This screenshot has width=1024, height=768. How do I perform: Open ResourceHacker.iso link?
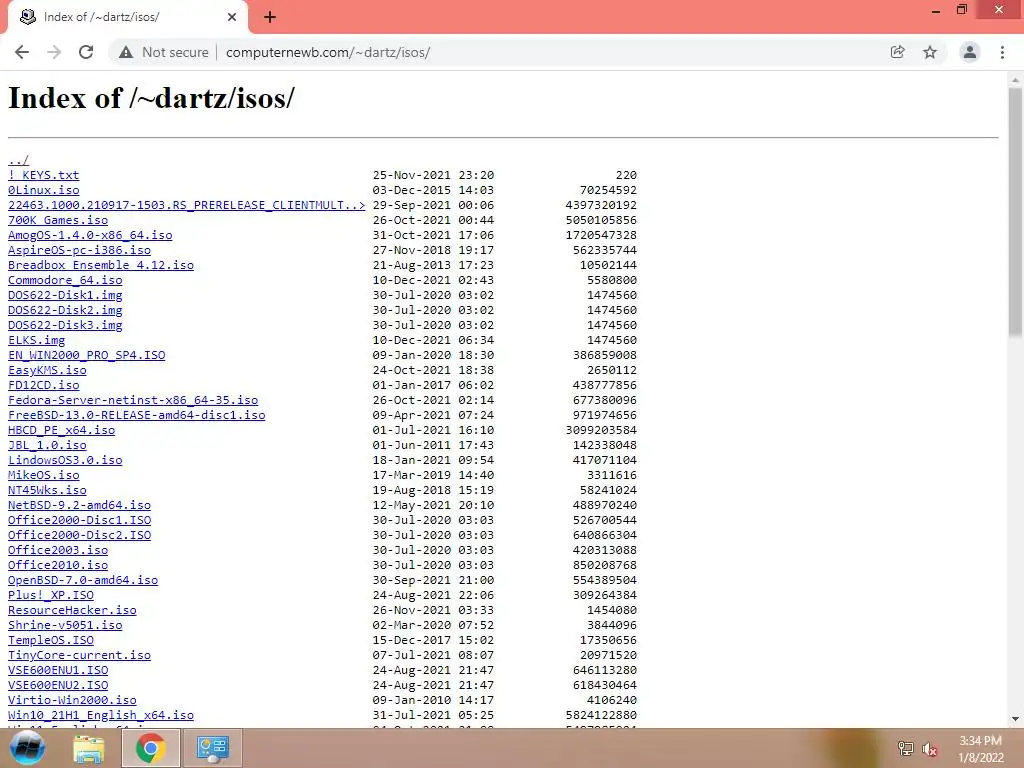(x=72, y=611)
